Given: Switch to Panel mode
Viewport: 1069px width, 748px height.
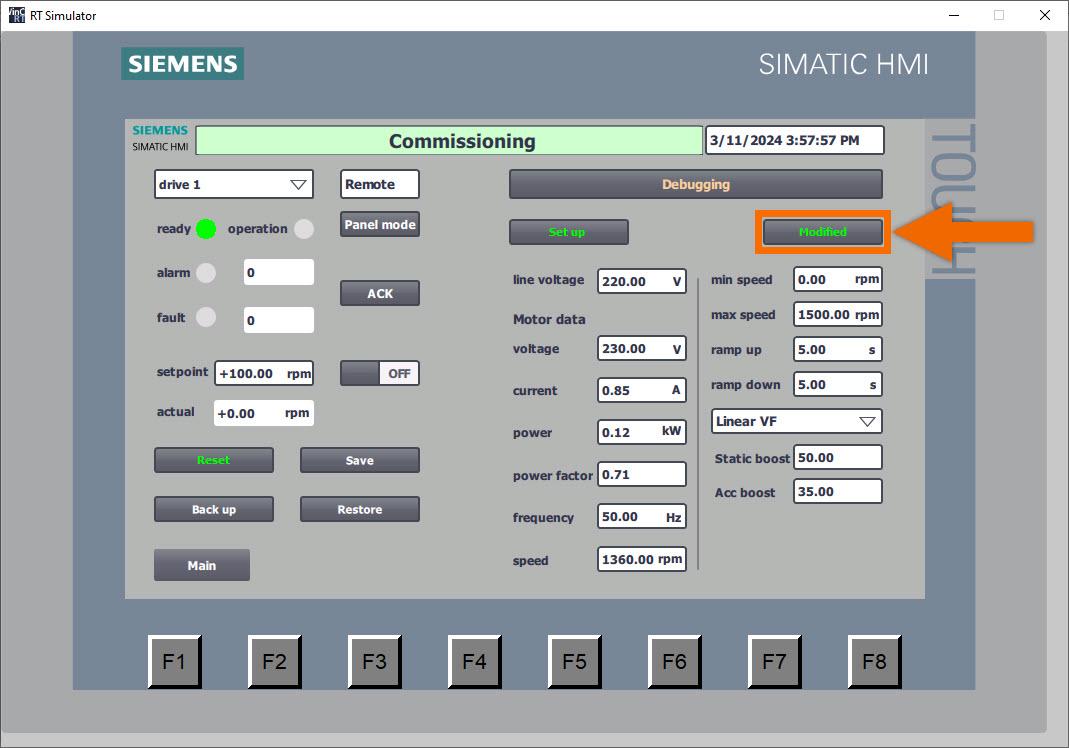Looking at the screenshot, I should pos(379,224).
